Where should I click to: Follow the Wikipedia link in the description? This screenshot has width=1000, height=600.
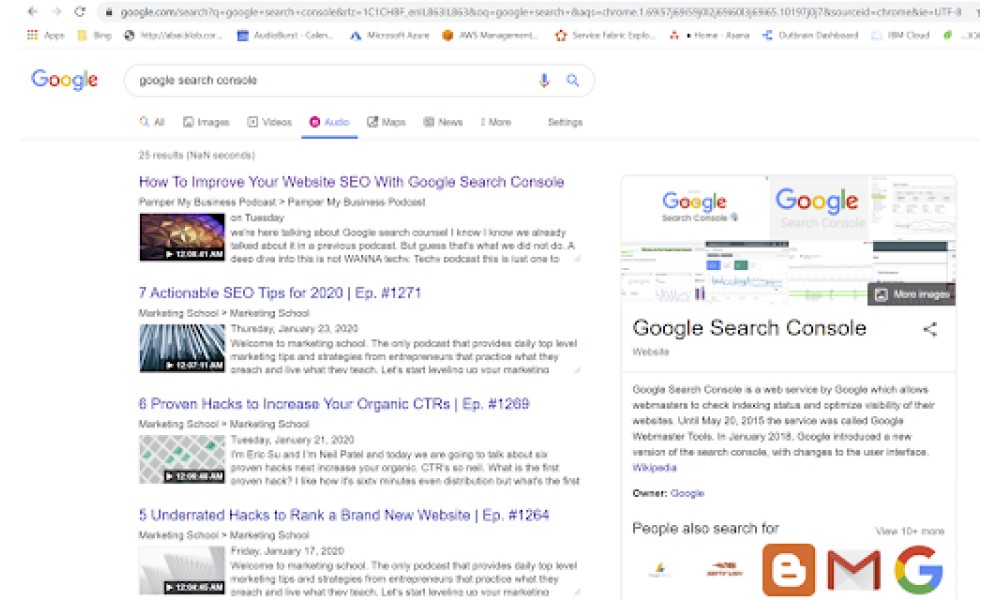point(654,467)
